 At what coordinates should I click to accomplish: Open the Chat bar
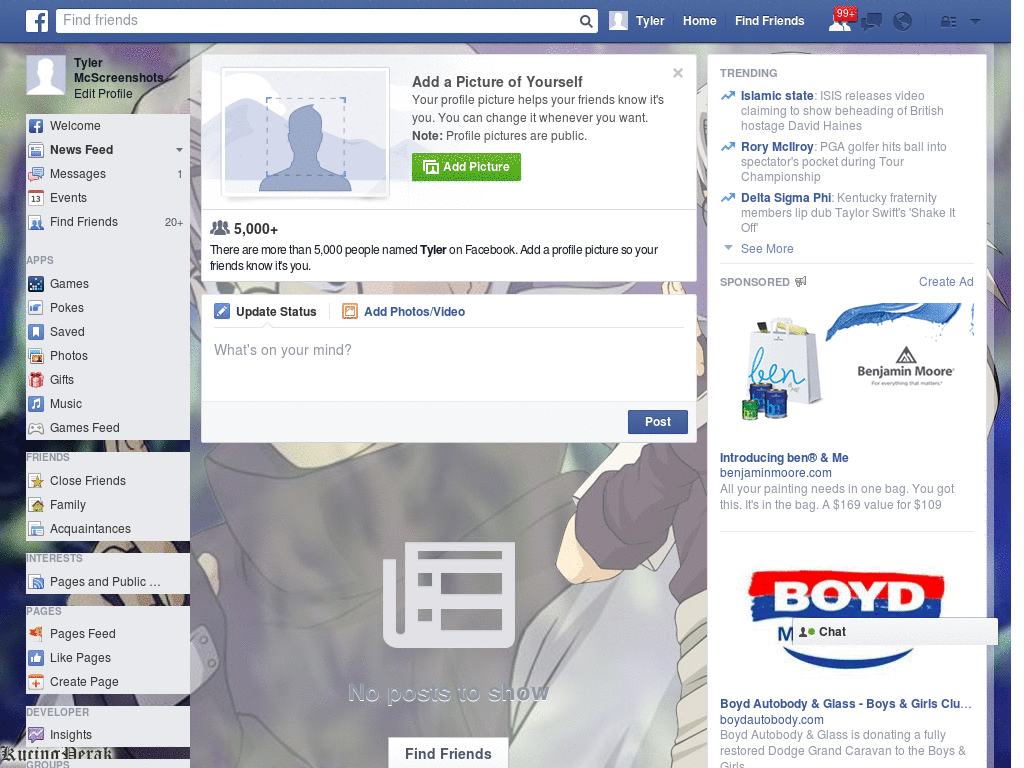[894, 632]
